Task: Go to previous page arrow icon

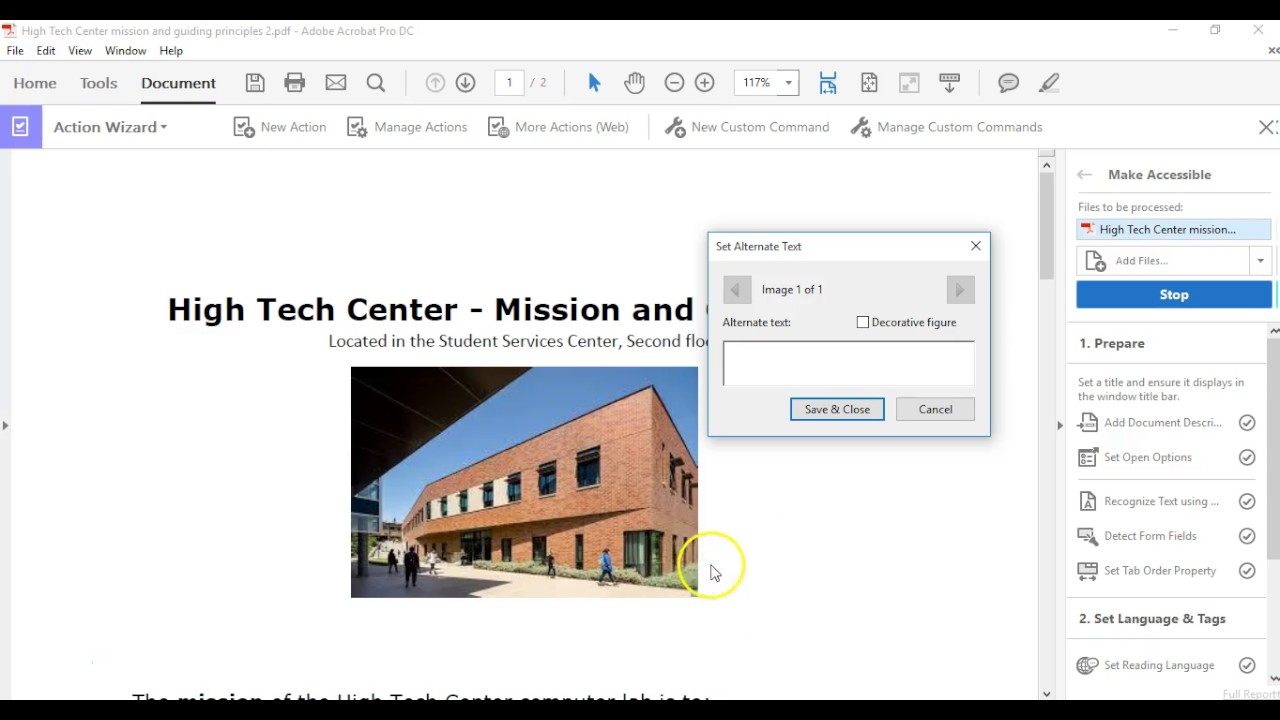Action: point(435,83)
